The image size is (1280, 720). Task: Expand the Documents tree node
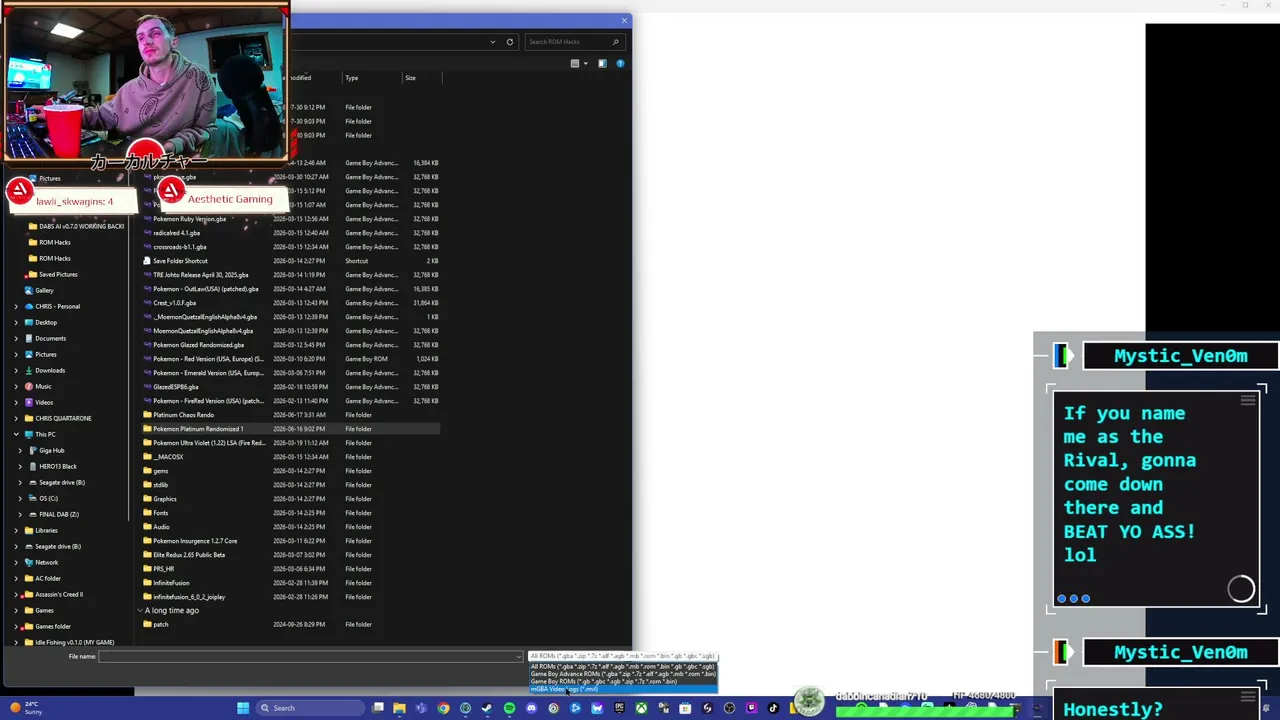click(16, 338)
